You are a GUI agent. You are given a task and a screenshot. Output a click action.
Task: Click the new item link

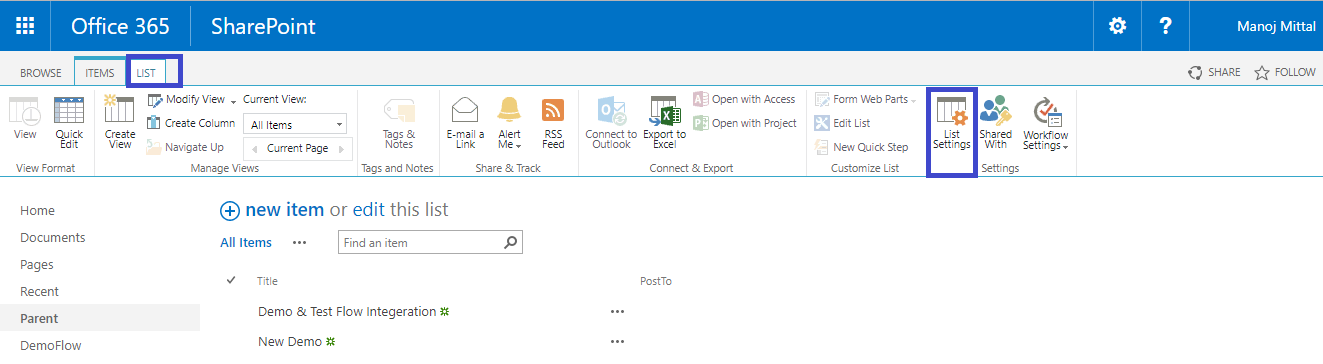272,210
